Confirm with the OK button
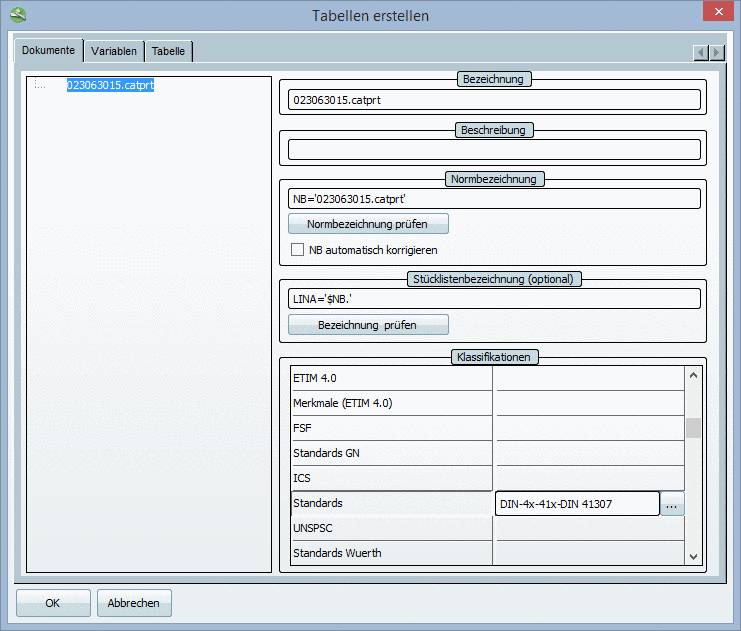 click(x=53, y=603)
